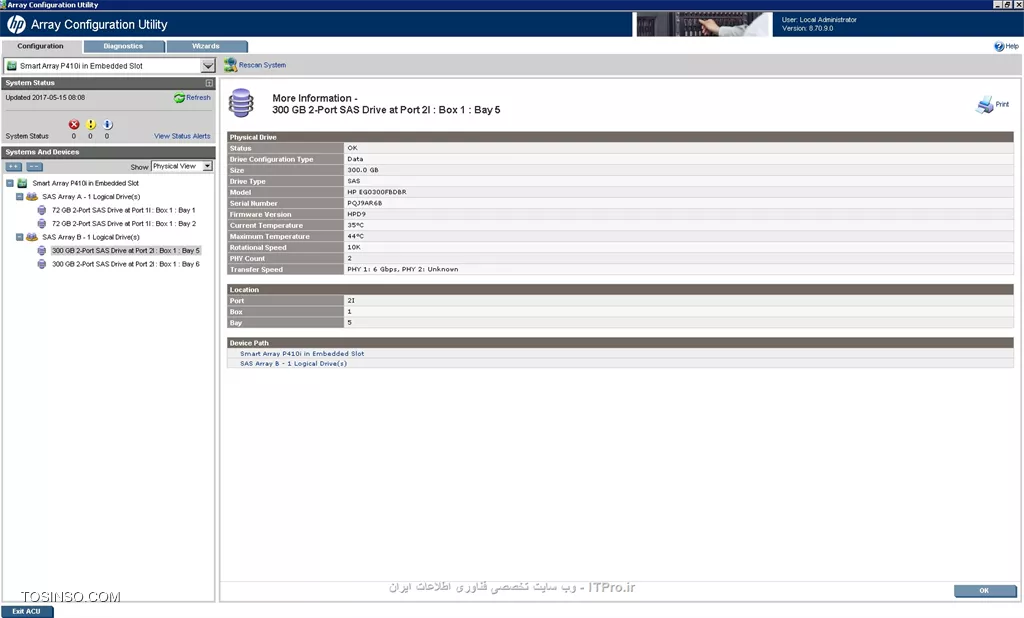Collapse the SAS Array B node

[x=20, y=237]
